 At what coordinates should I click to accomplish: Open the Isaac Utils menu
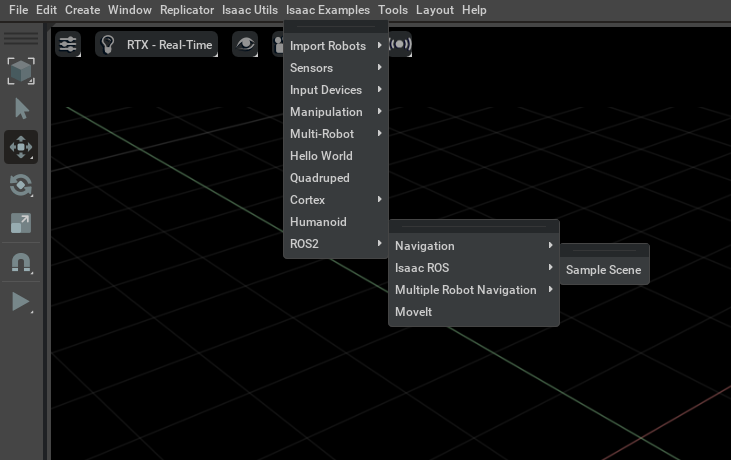tap(249, 10)
